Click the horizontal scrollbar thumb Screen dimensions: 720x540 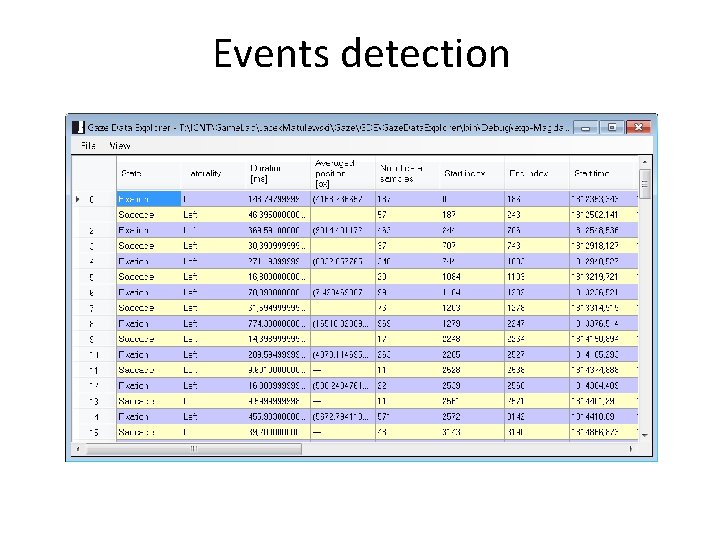tap(193, 449)
